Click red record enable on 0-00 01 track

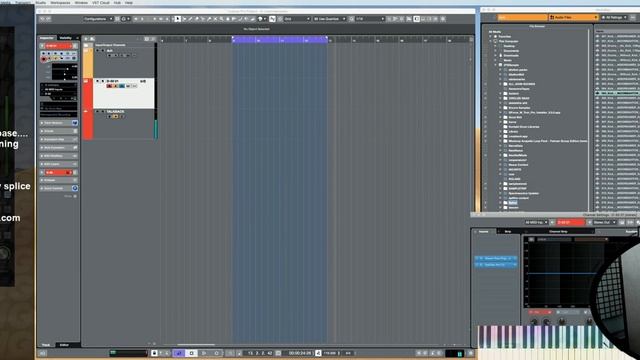pos(109,86)
